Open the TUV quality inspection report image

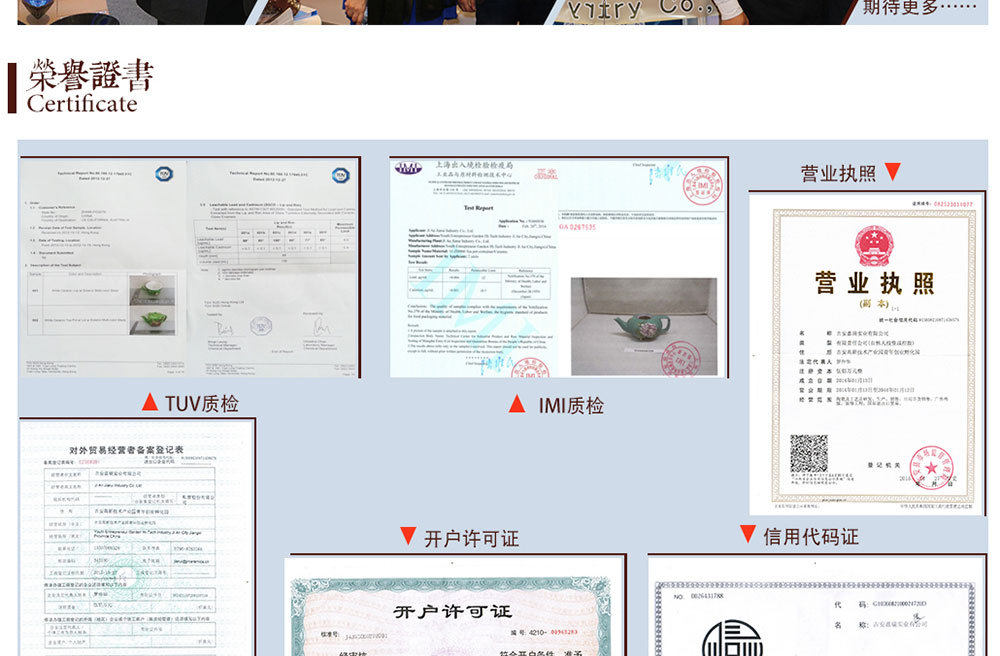pyautogui.click(x=190, y=267)
